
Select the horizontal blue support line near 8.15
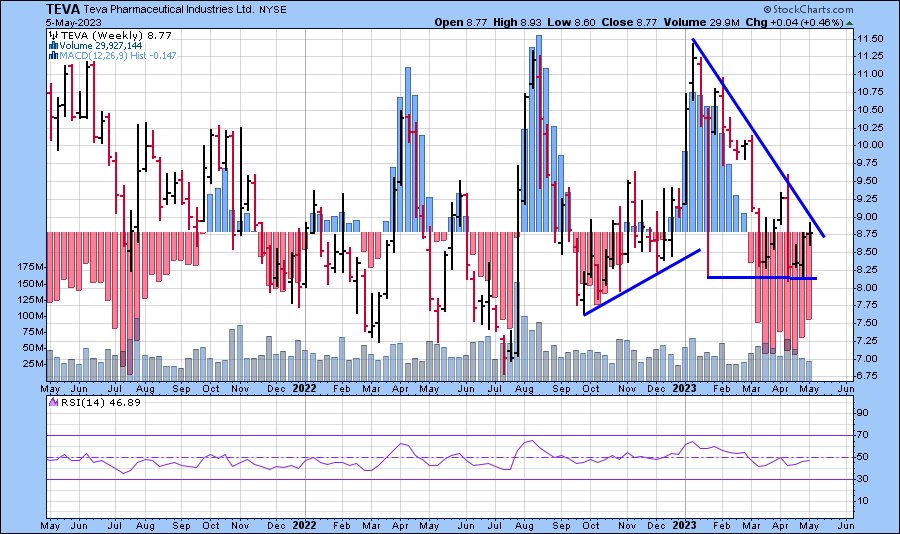[762, 277]
